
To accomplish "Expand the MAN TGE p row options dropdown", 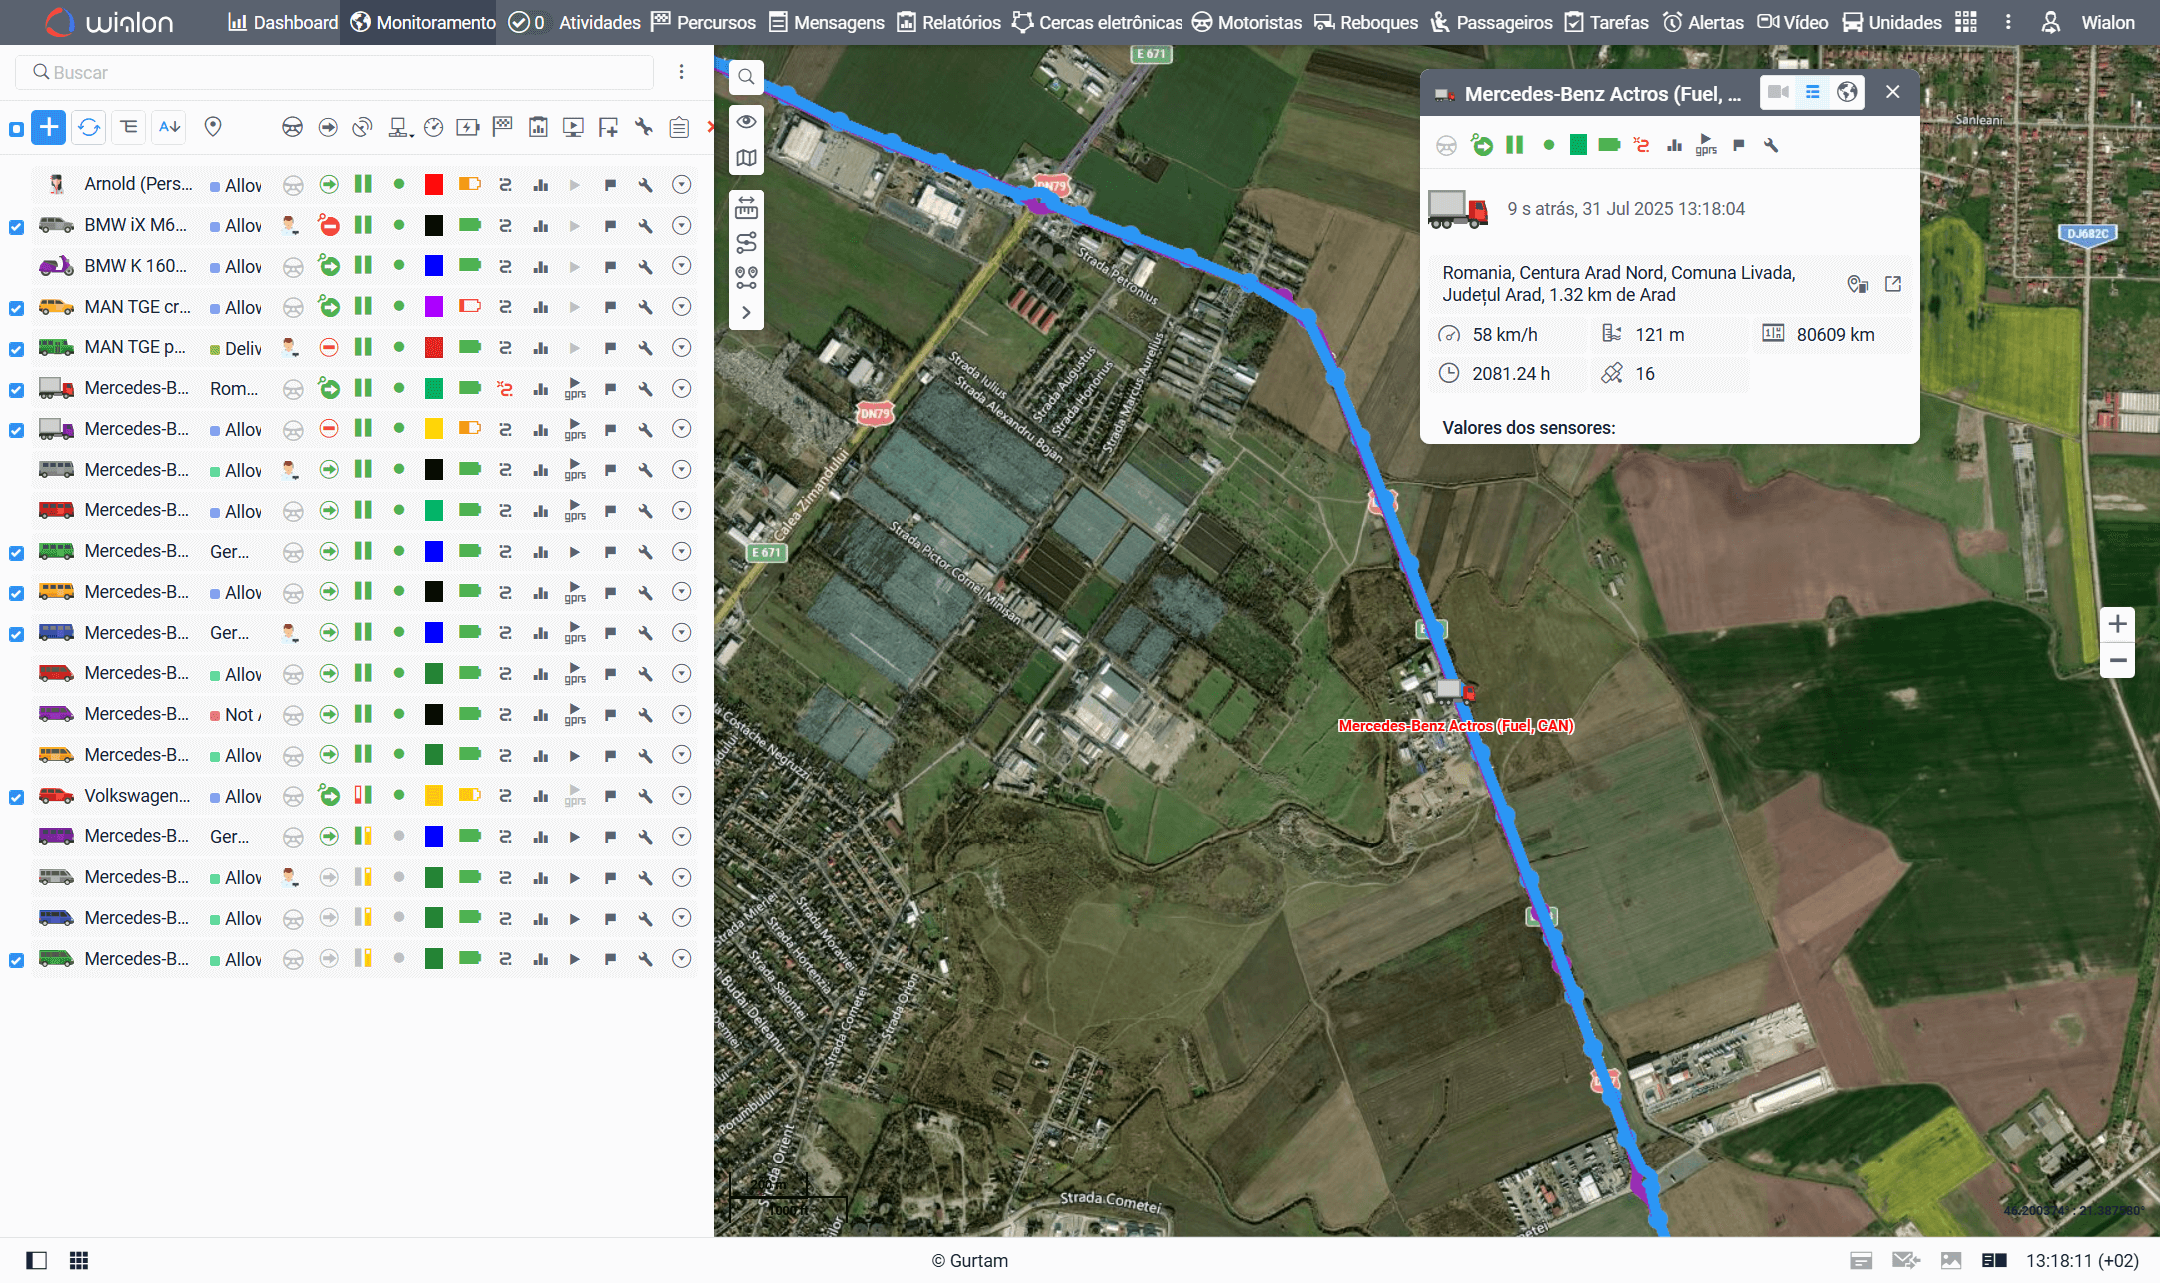I will click(x=682, y=347).
